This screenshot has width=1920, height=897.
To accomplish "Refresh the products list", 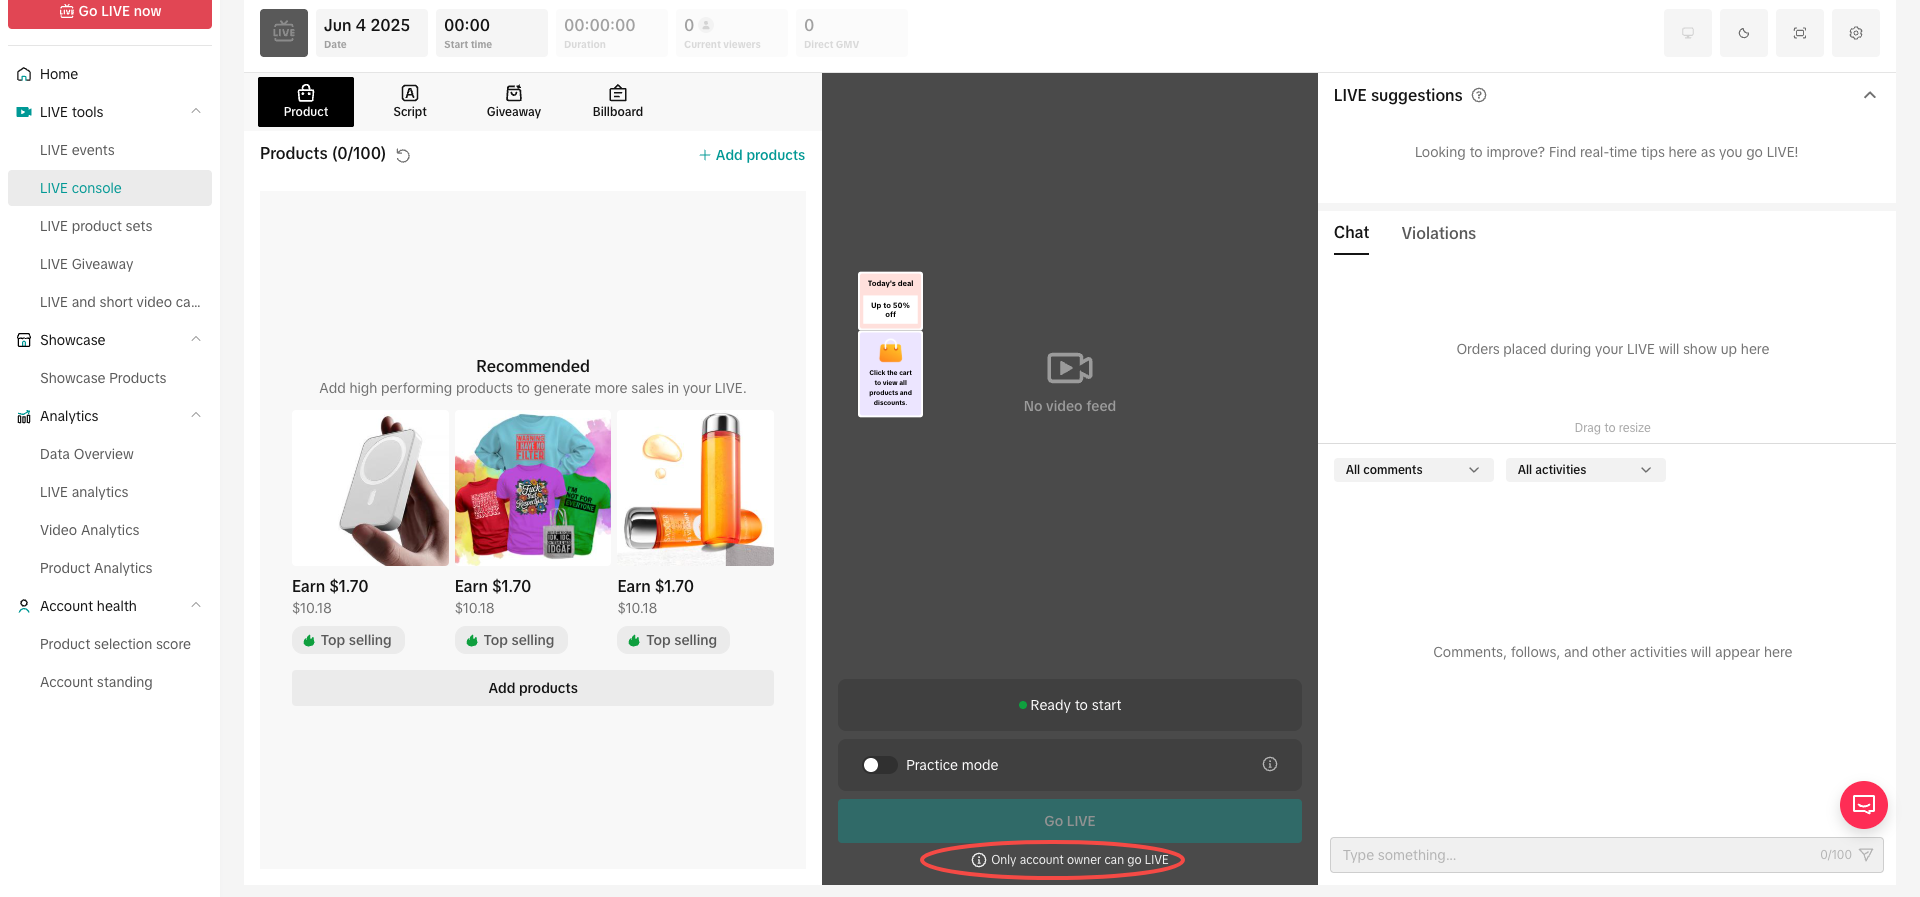I will [x=403, y=155].
